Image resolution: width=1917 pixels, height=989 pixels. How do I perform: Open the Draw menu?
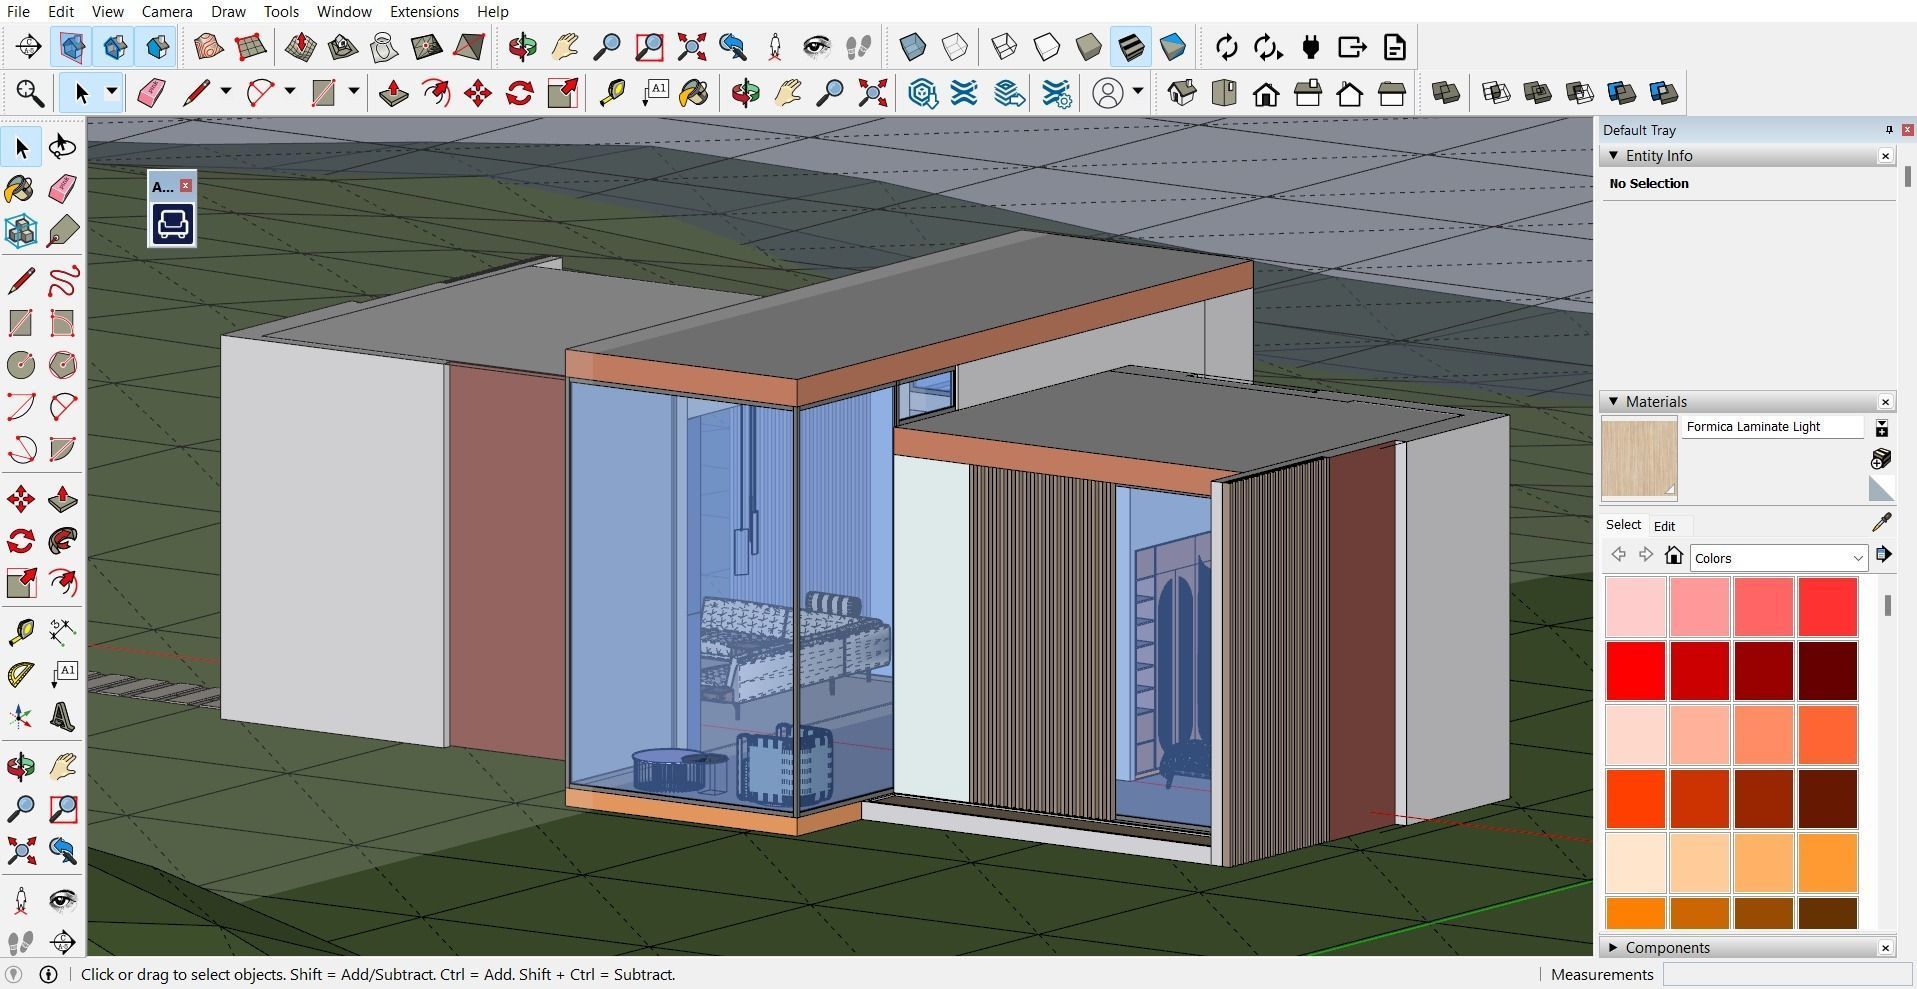pos(228,11)
